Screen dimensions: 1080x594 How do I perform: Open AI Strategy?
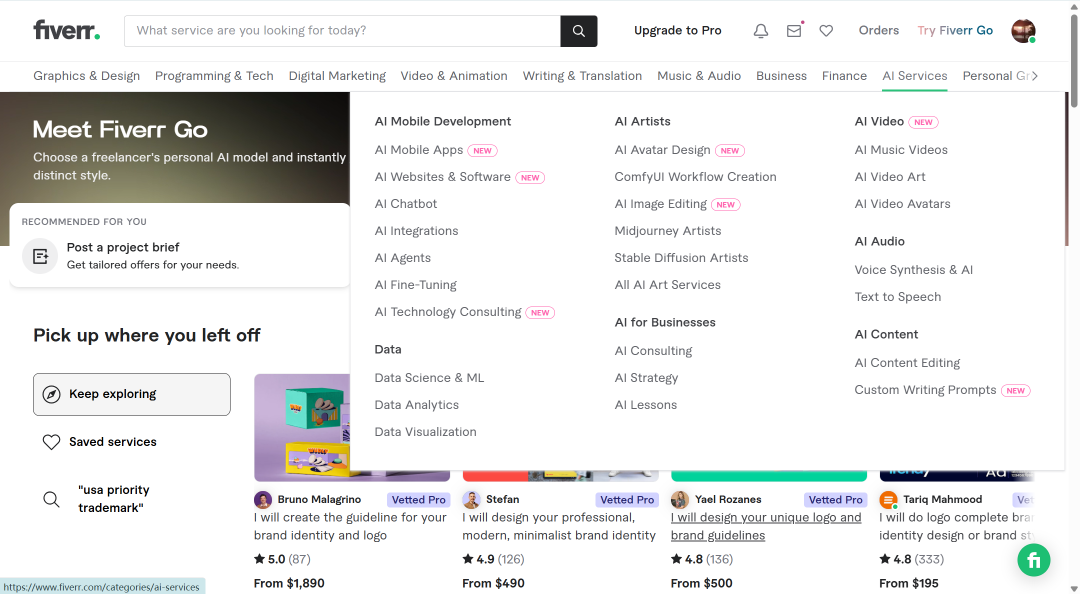[x=646, y=378]
